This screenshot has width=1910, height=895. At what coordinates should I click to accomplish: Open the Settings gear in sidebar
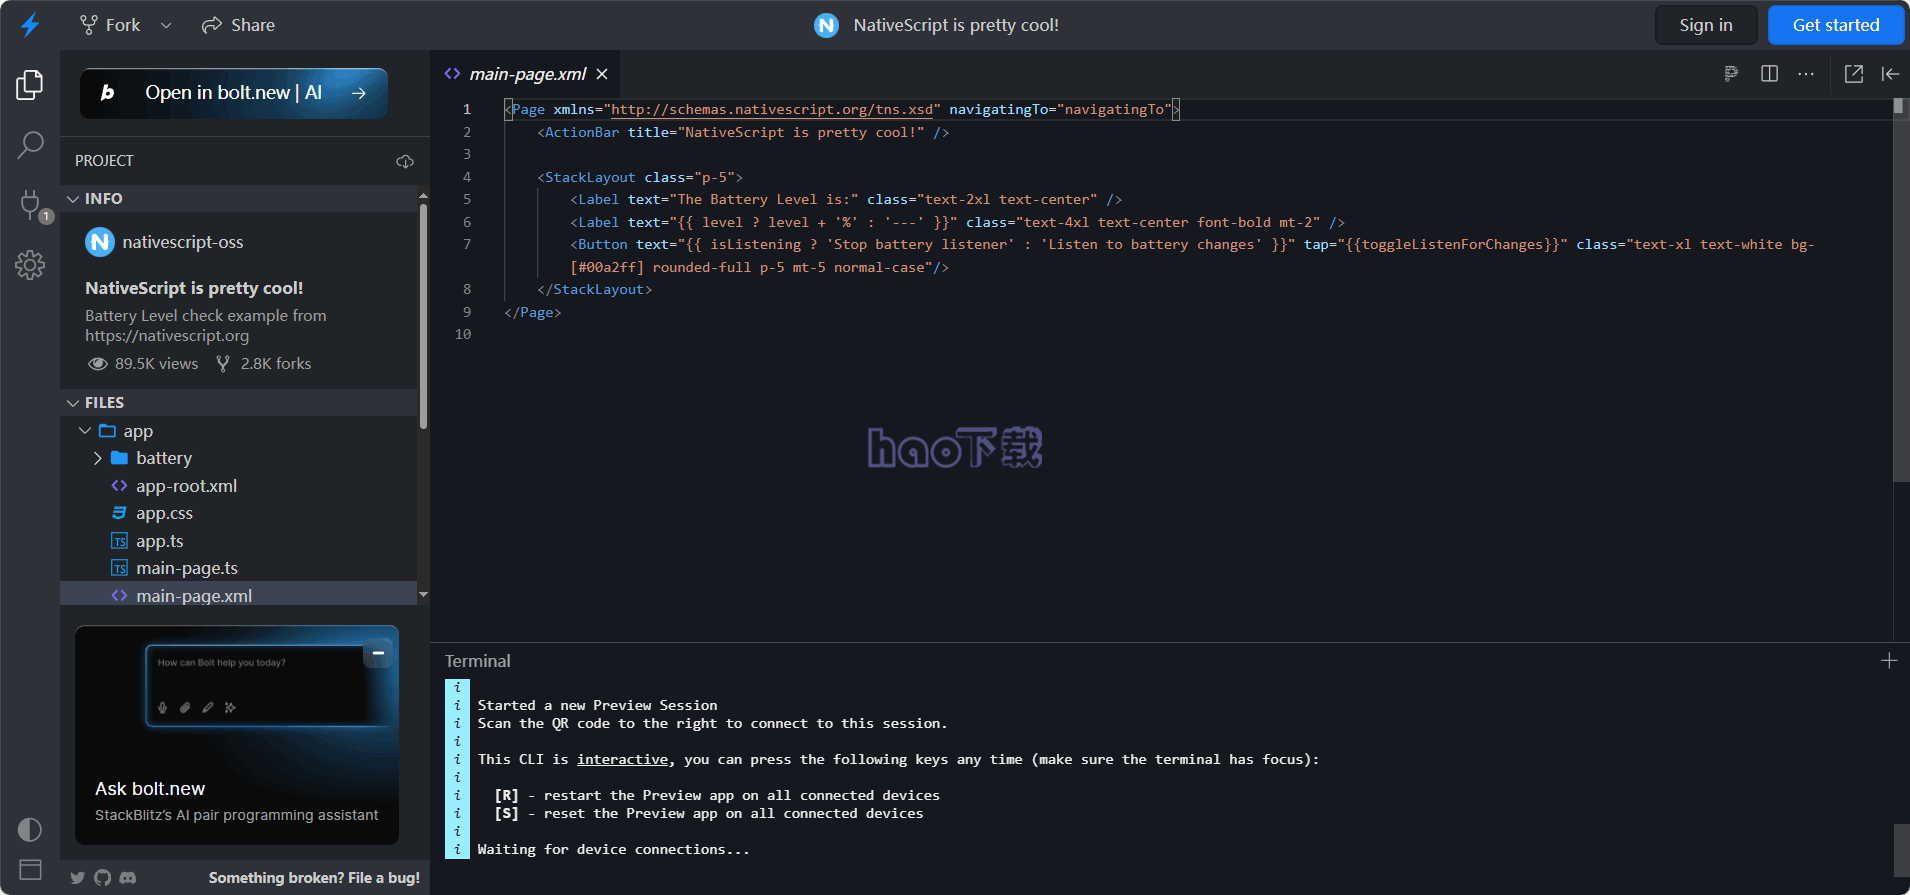point(30,265)
